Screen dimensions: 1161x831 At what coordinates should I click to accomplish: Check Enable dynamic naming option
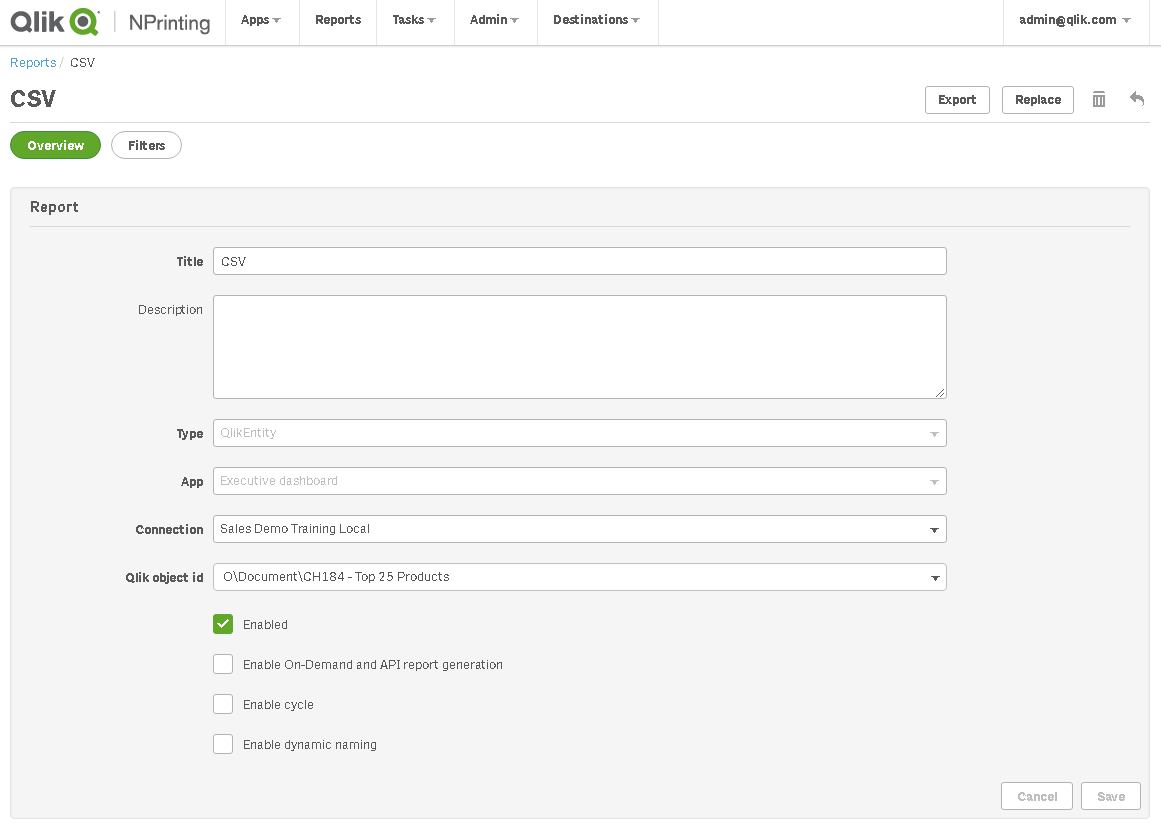point(223,744)
